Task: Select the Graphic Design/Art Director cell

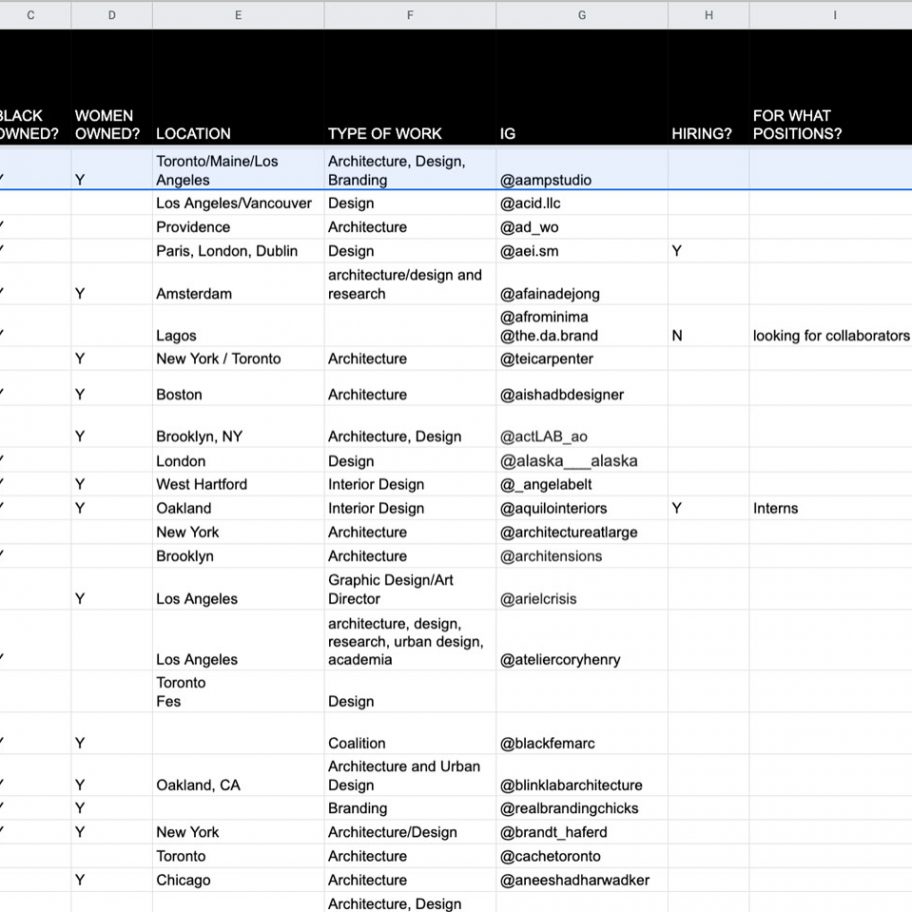Action: tap(410, 589)
